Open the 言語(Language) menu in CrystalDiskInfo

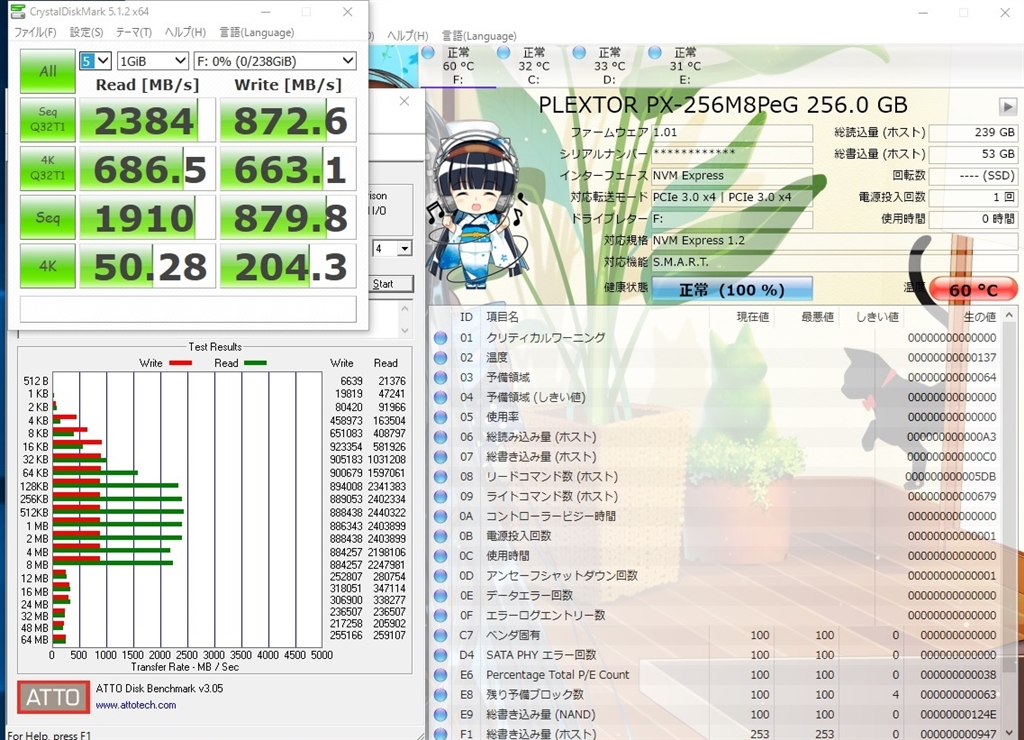pyautogui.click(x=479, y=36)
